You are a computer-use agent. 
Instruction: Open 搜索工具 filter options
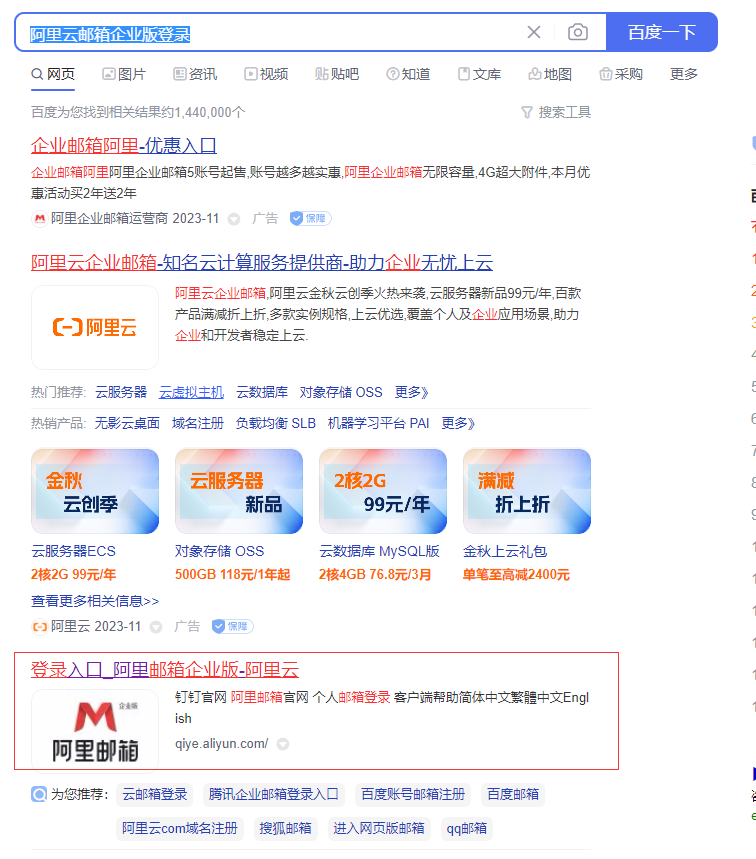pyautogui.click(x=556, y=112)
